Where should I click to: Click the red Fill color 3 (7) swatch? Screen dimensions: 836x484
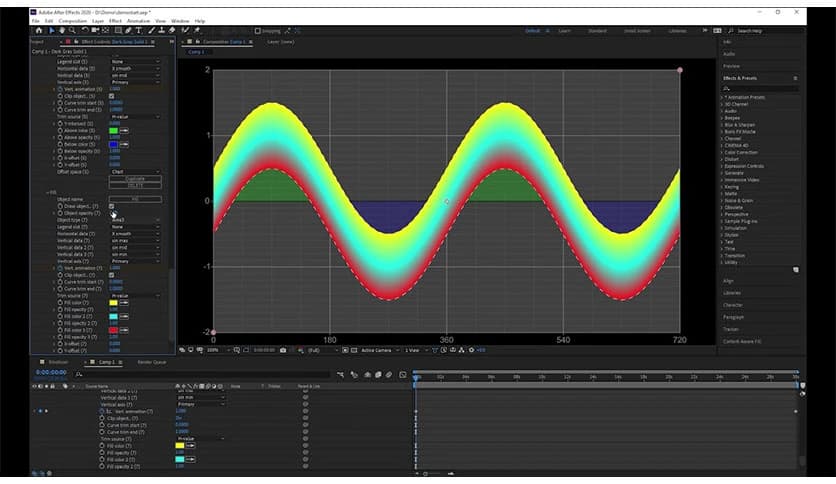(x=114, y=330)
